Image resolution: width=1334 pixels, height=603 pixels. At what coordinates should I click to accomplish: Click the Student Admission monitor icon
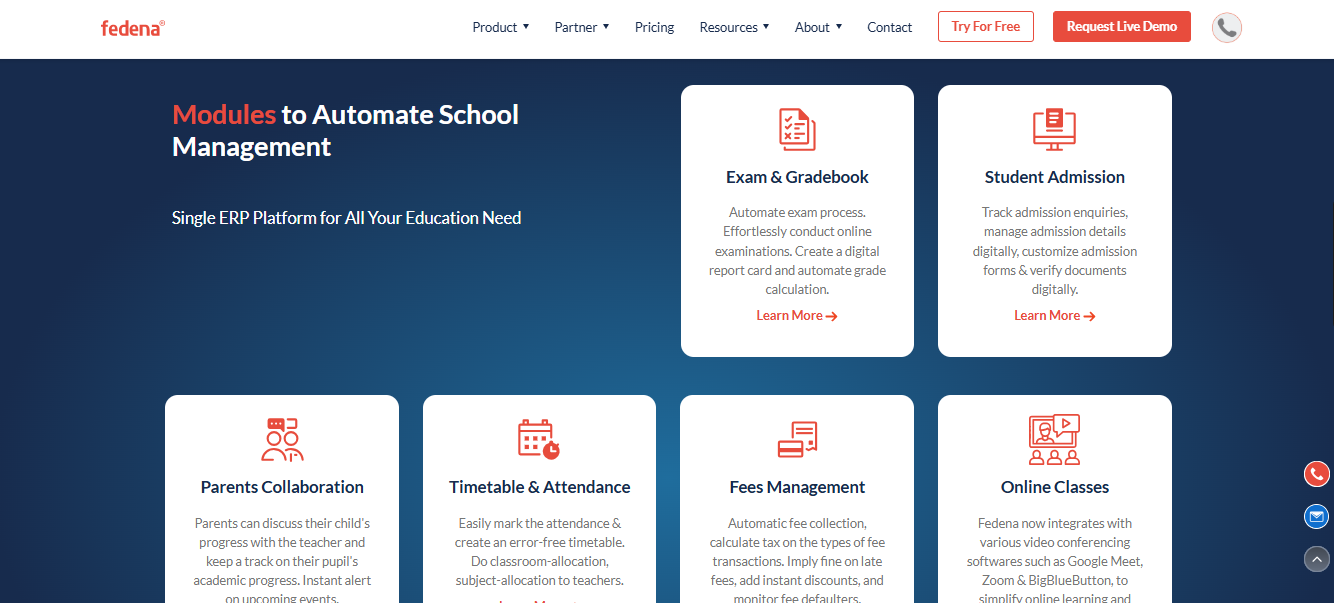[1054, 129]
